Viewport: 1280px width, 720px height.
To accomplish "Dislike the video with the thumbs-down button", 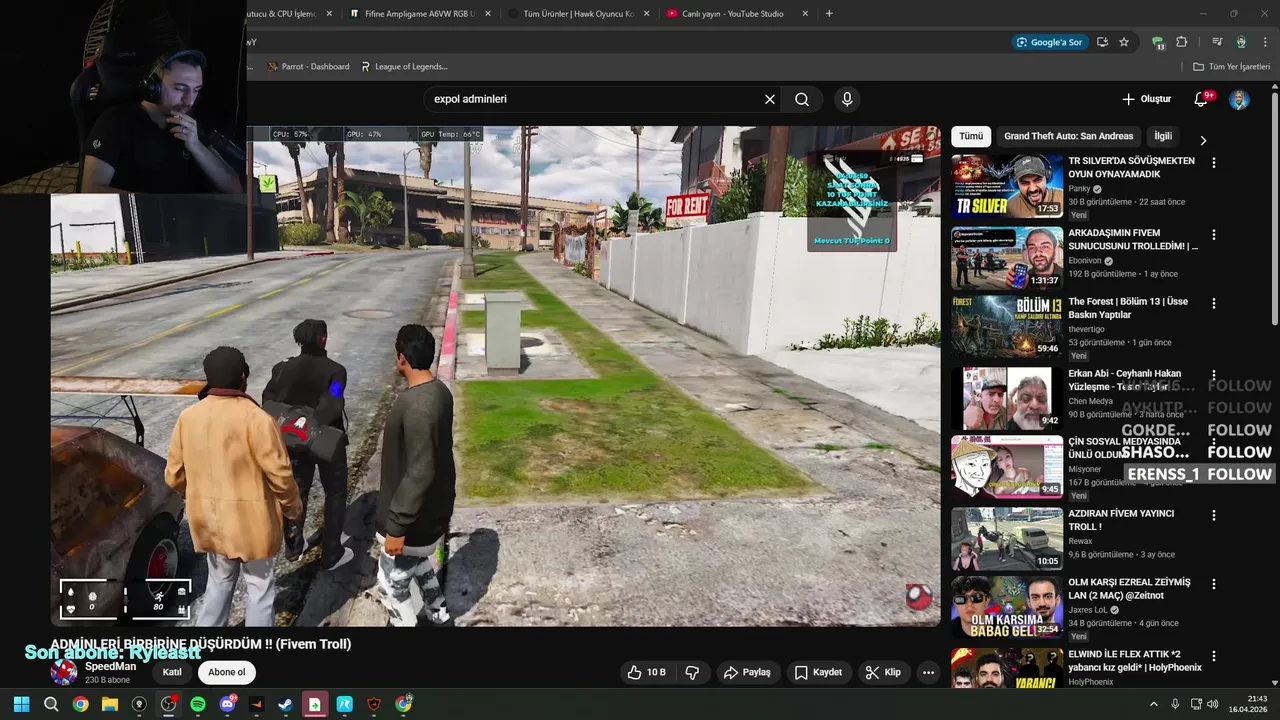I will pyautogui.click(x=693, y=672).
